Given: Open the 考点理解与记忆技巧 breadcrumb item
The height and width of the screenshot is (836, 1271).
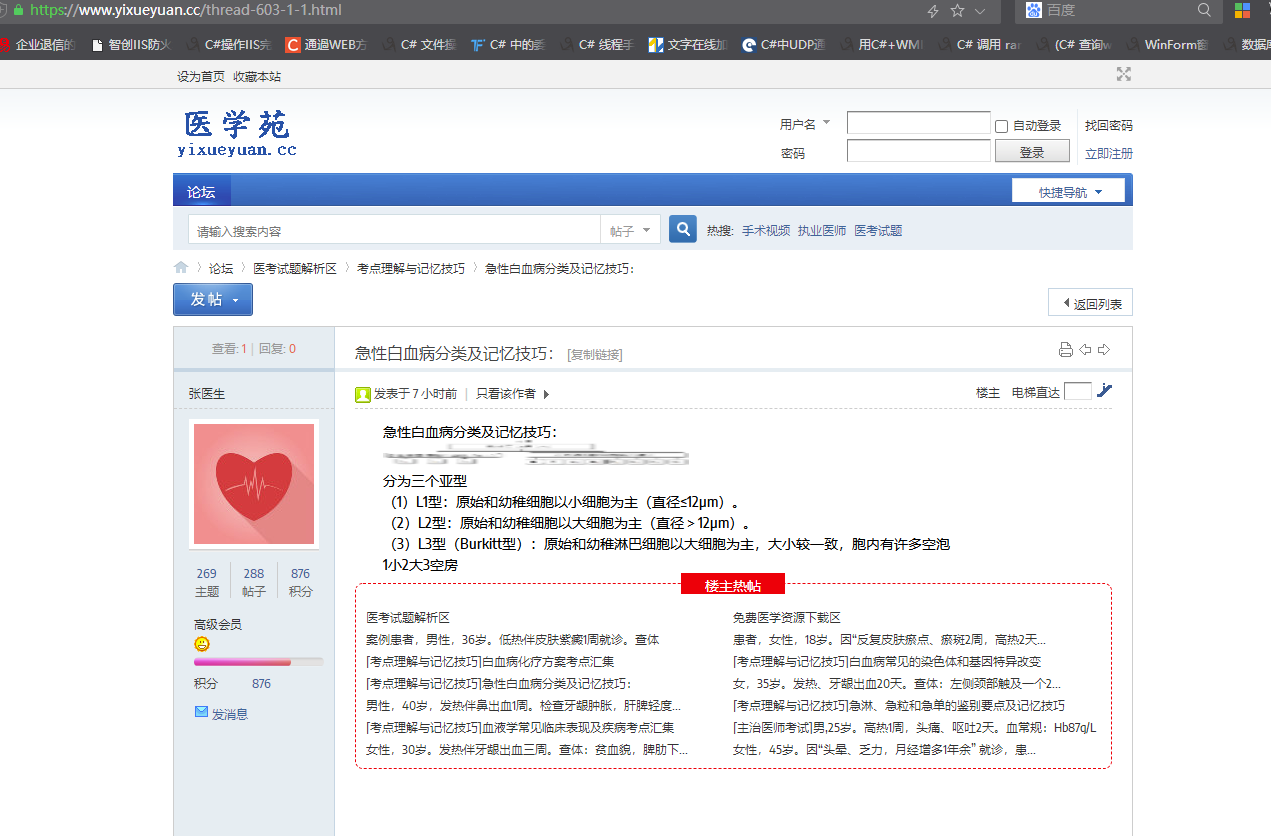Looking at the screenshot, I should coord(411,269).
